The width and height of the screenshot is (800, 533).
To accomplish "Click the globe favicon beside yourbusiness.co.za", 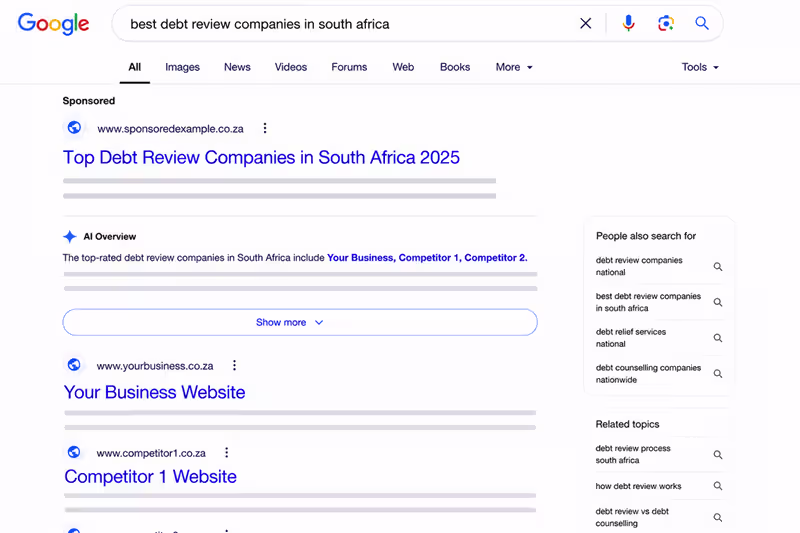I will pos(74,365).
